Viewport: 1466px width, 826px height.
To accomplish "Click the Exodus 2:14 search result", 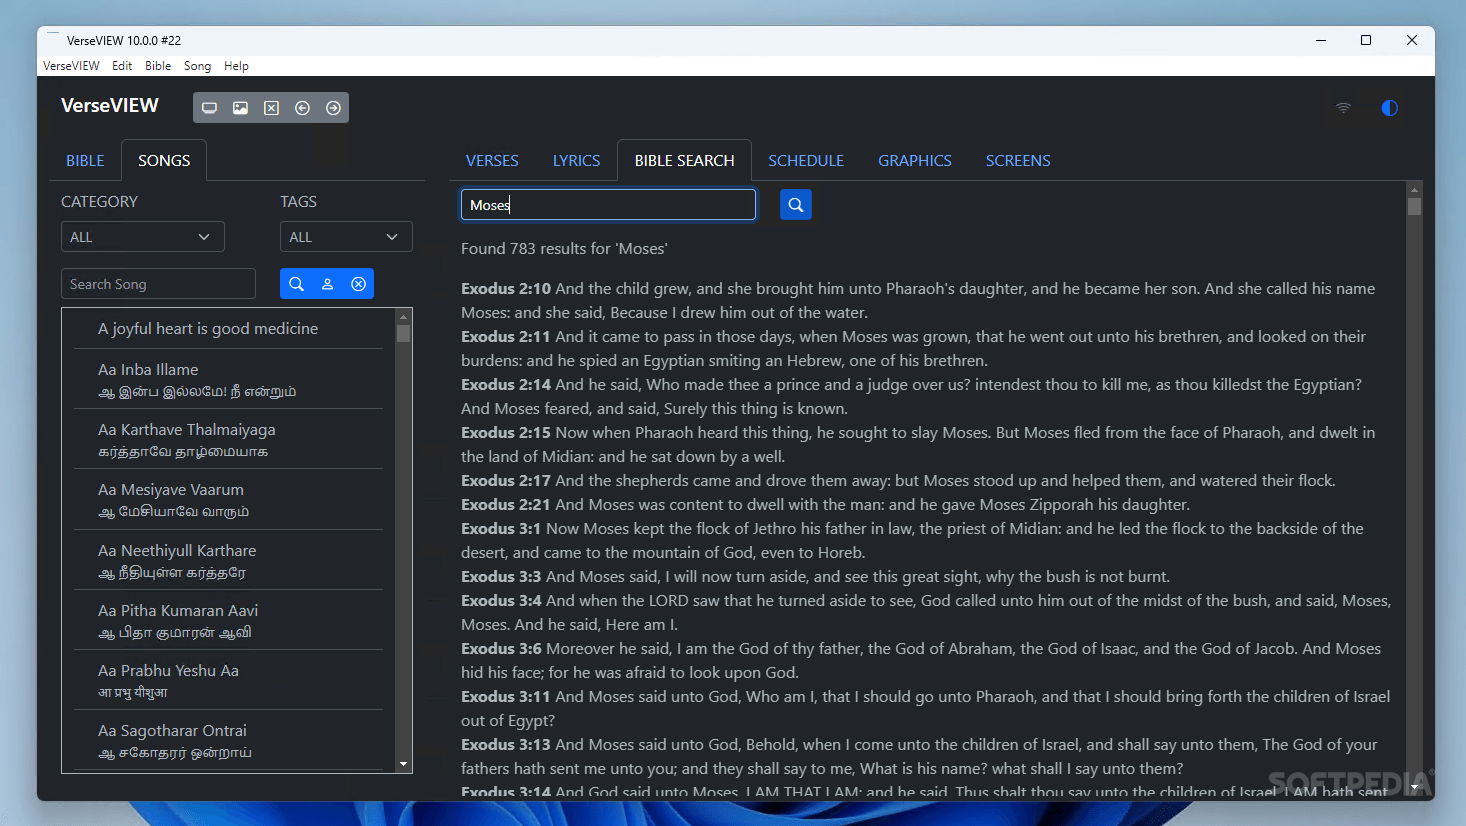I will pyautogui.click(x=911, y=397).
